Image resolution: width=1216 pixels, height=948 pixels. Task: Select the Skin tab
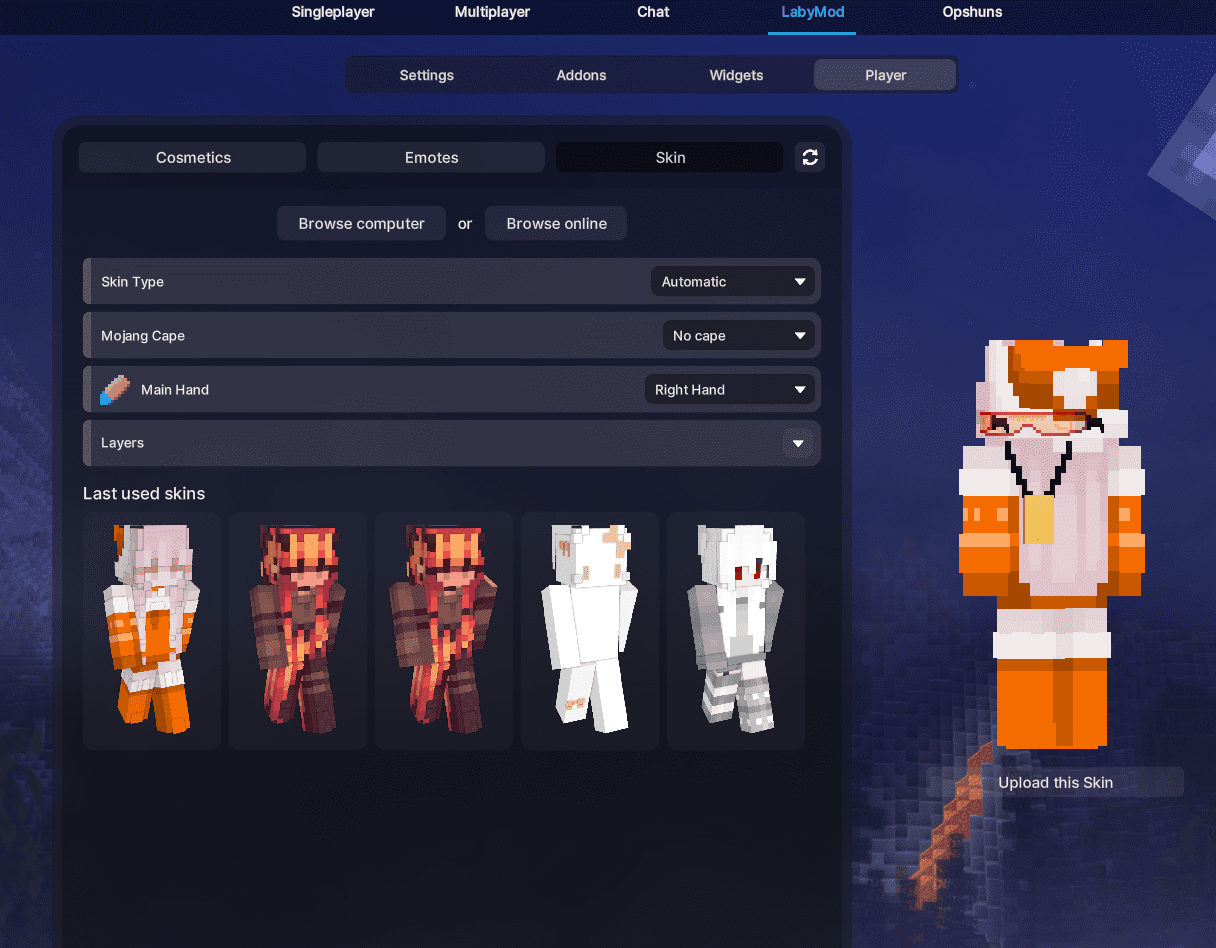670,157
